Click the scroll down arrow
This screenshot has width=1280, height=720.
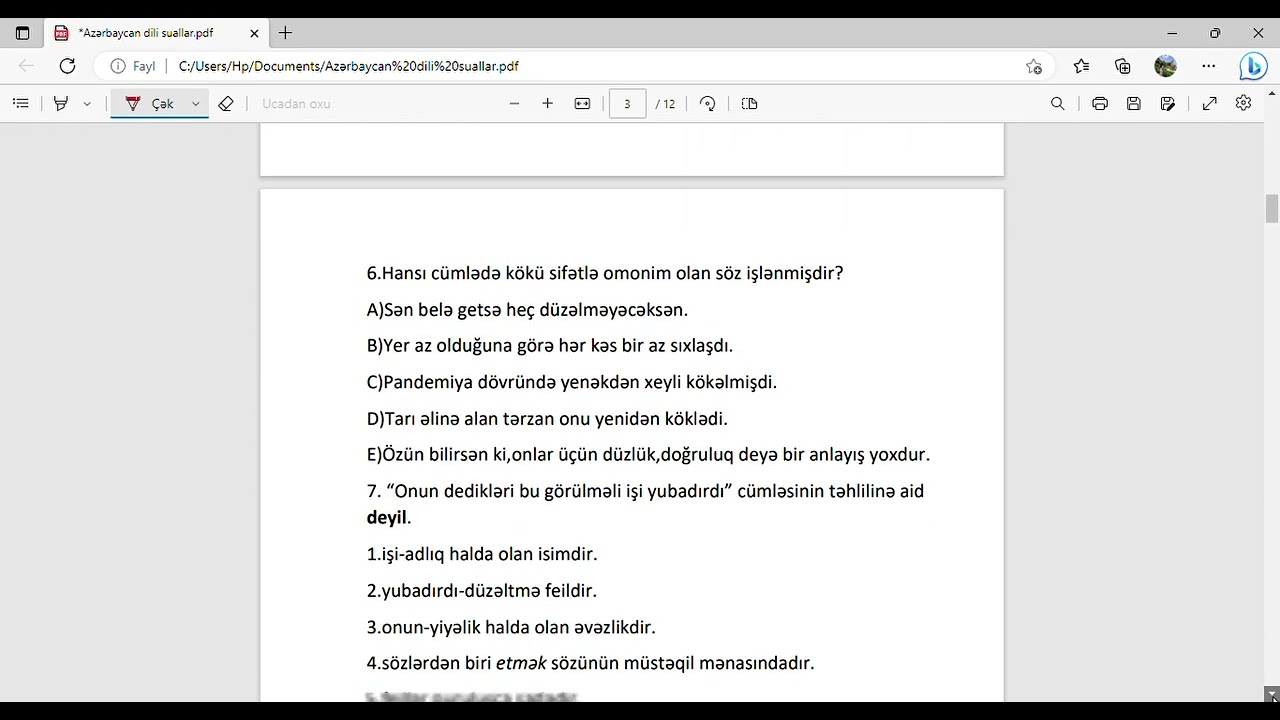[1272, 694]
